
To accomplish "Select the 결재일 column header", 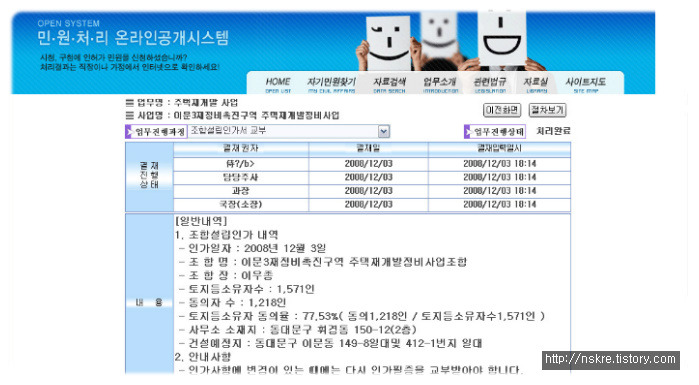I will [x=368, y=148].
